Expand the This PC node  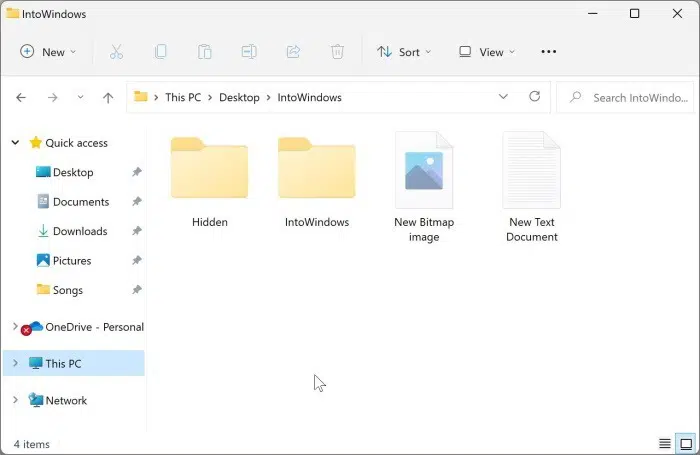(x=15, y=363)
